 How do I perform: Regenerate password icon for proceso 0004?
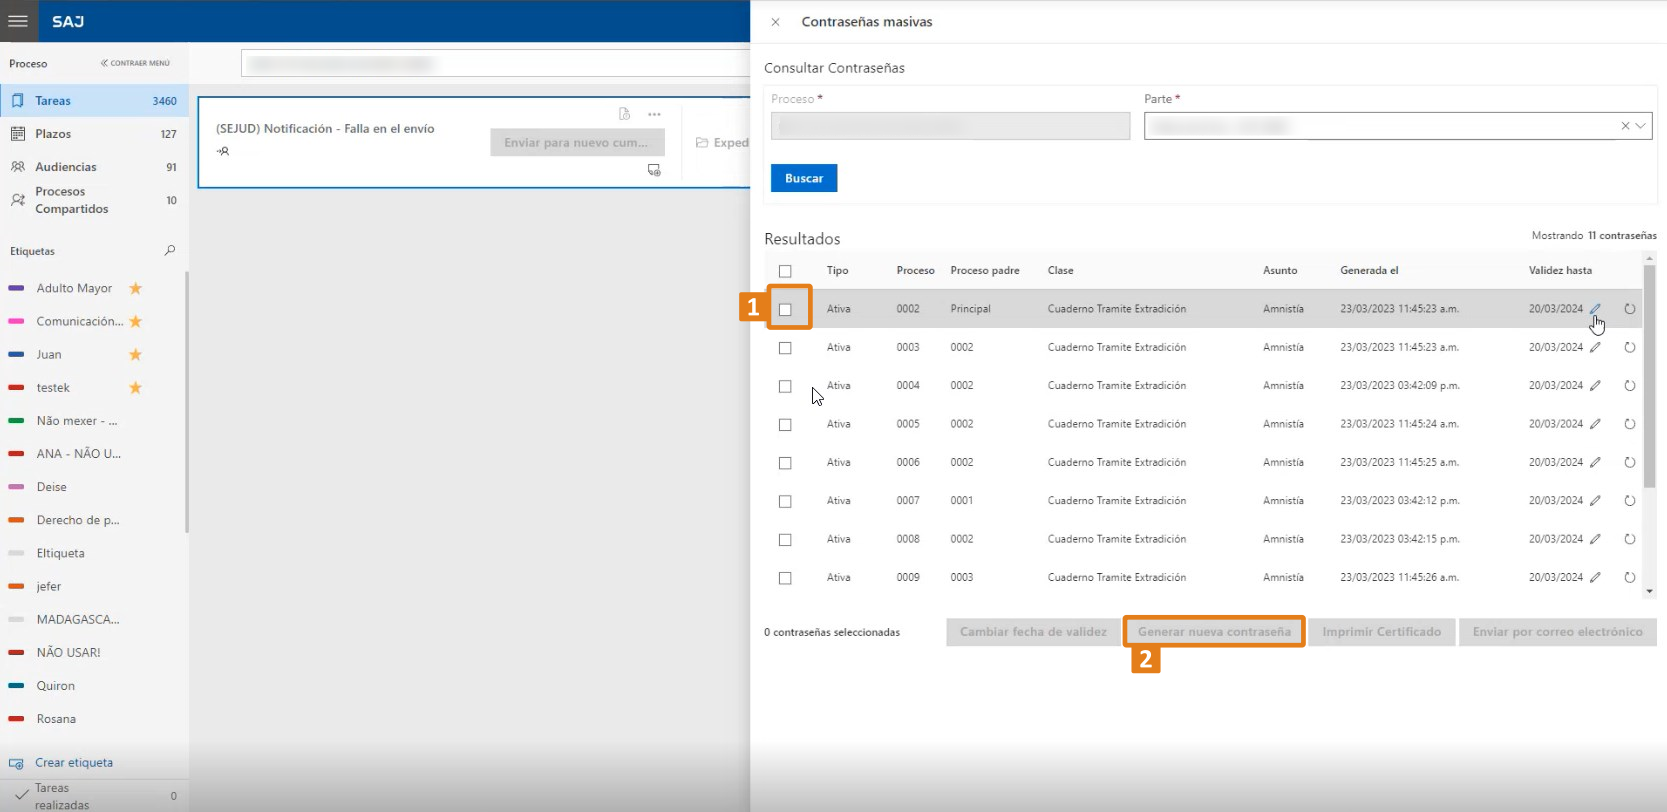point(1630,386)
